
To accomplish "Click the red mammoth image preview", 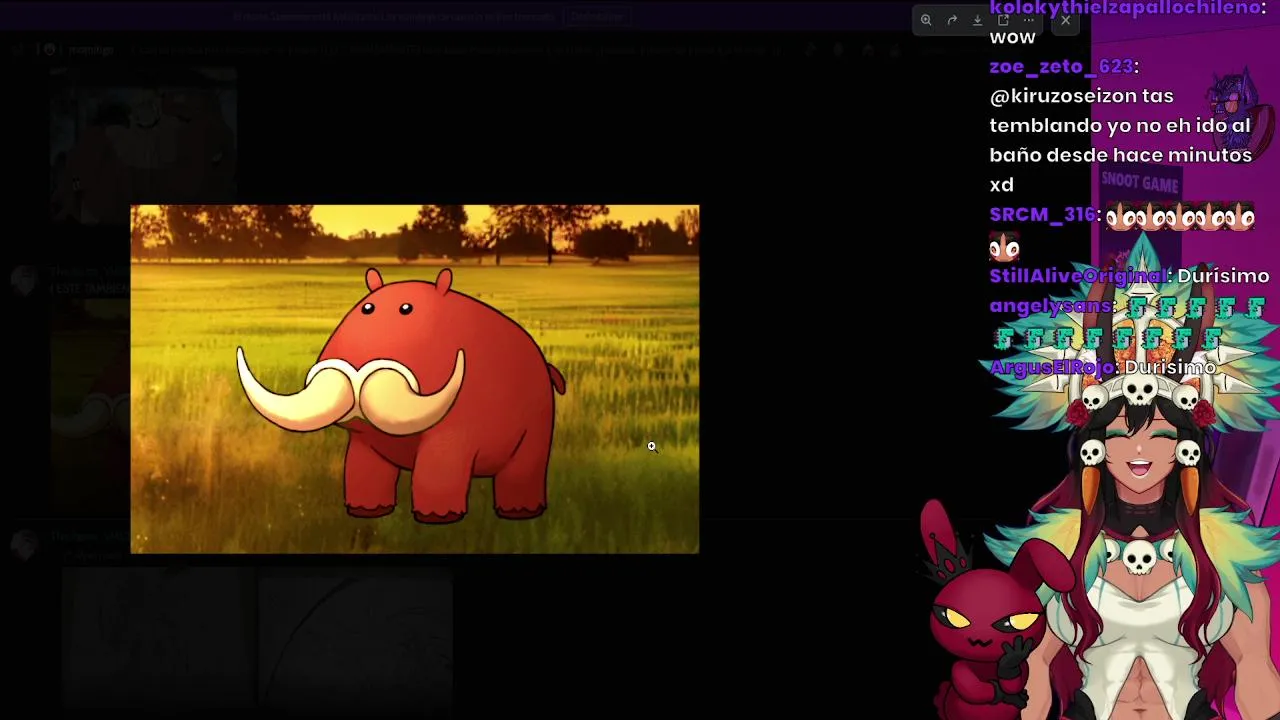I will 415,379.
